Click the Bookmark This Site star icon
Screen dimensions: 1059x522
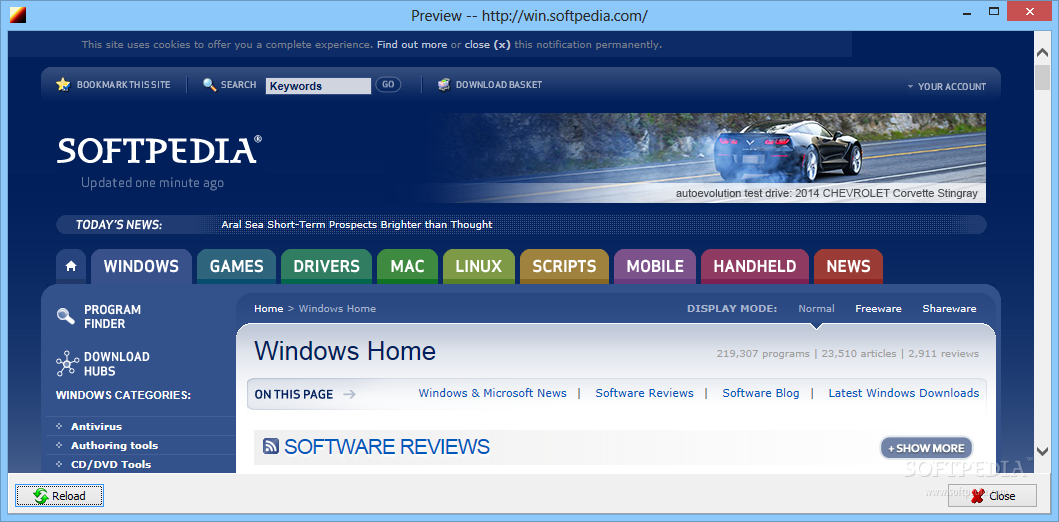pyautogui.click(x=63, y=85)
